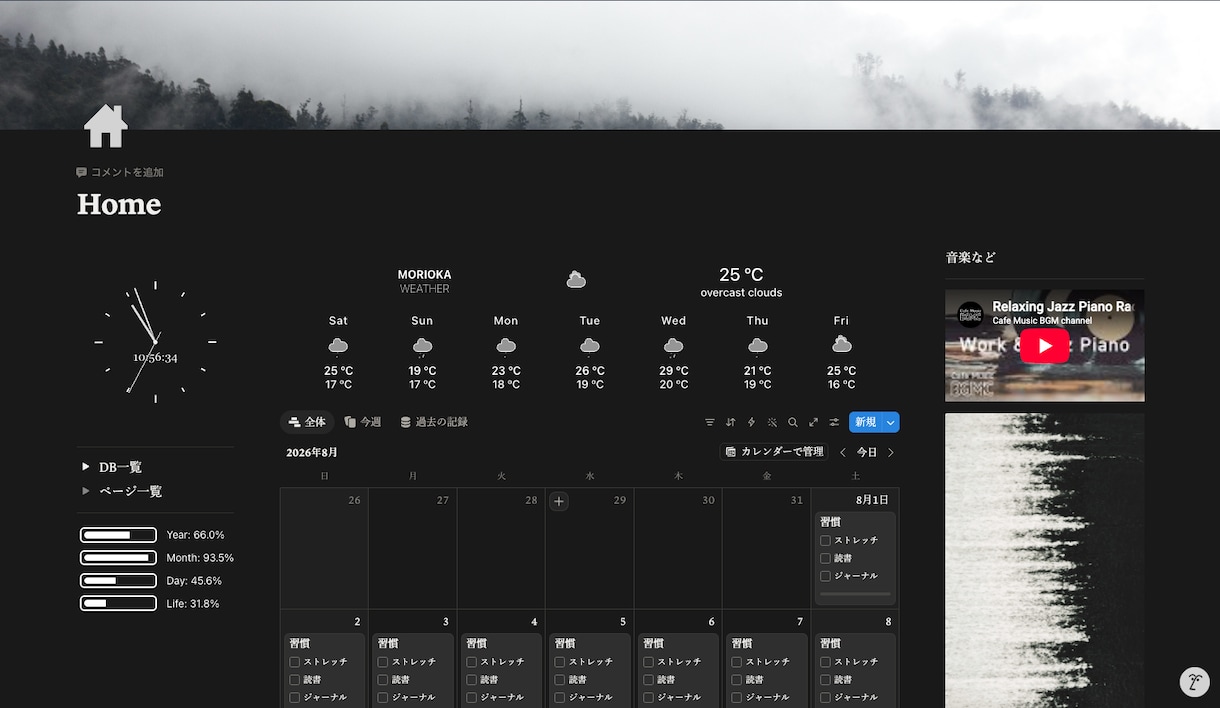Go to next month chevron
Image resolution: width=1220 pixels, height=708 pixels.
(x=891, y=452)
